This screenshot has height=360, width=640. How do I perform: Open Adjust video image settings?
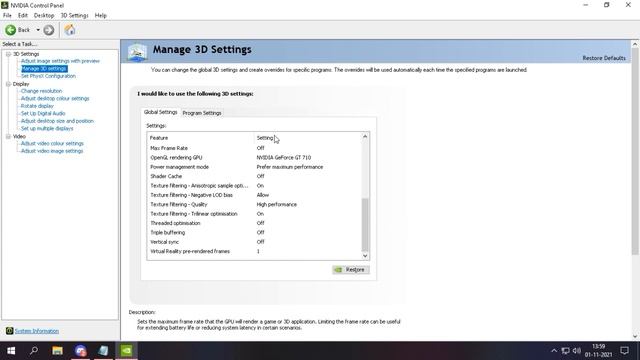pyautogui.click(x=52, y=151)
